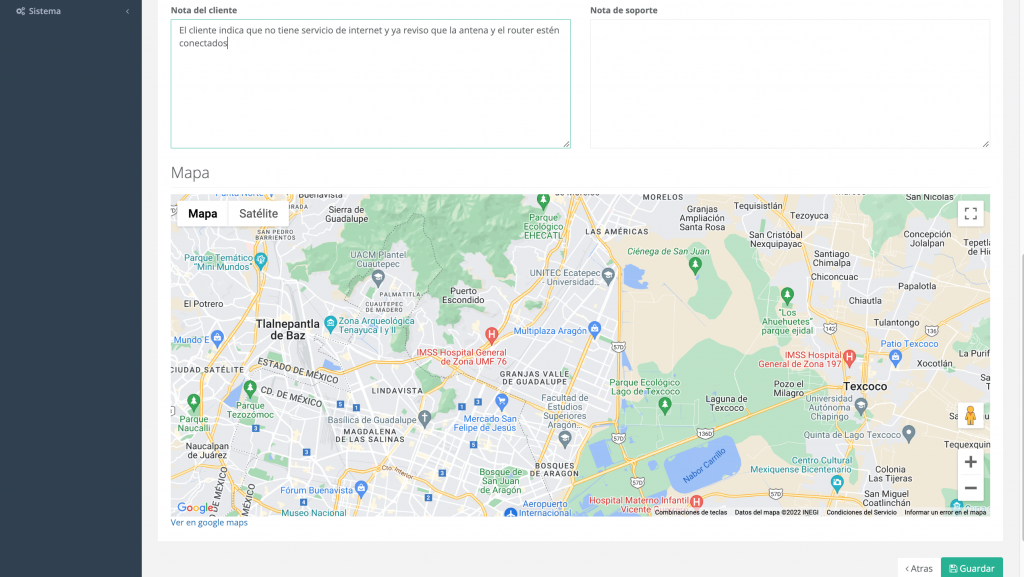Click the Laguna de Texcoco label
The image size is (1024, 577).
(726, 403)
